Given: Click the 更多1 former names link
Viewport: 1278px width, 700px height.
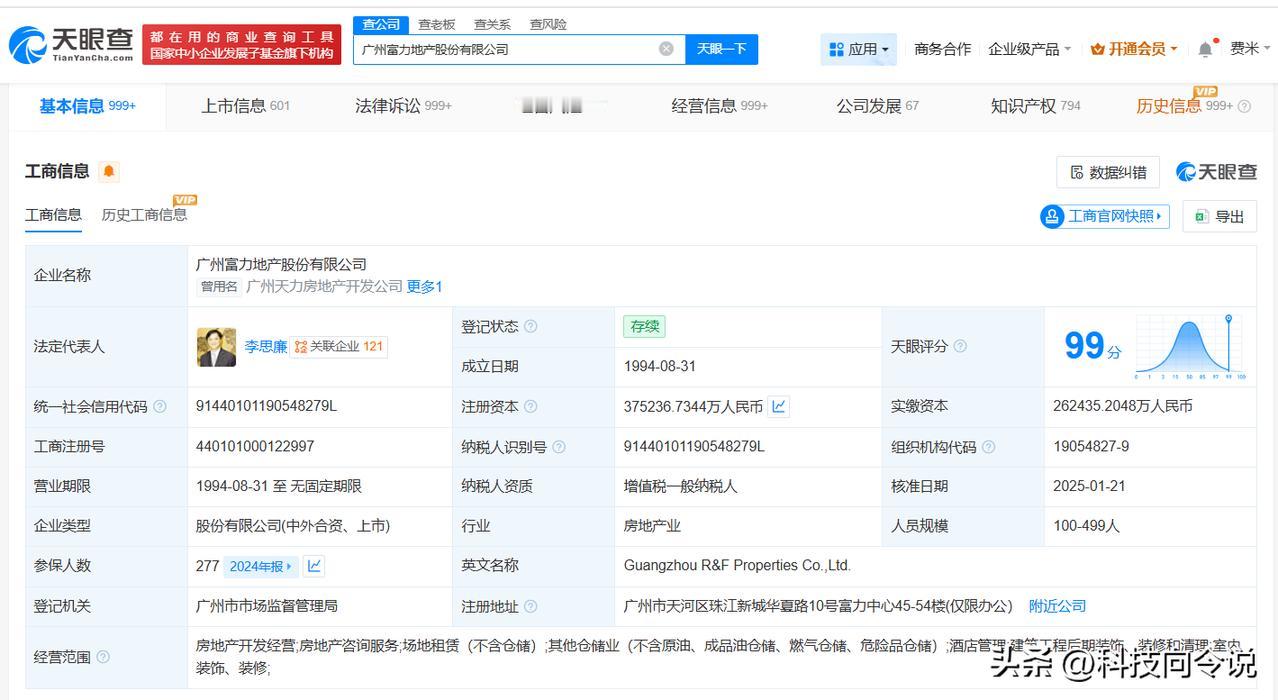Looking at the screenshot, I should [424, 287].
